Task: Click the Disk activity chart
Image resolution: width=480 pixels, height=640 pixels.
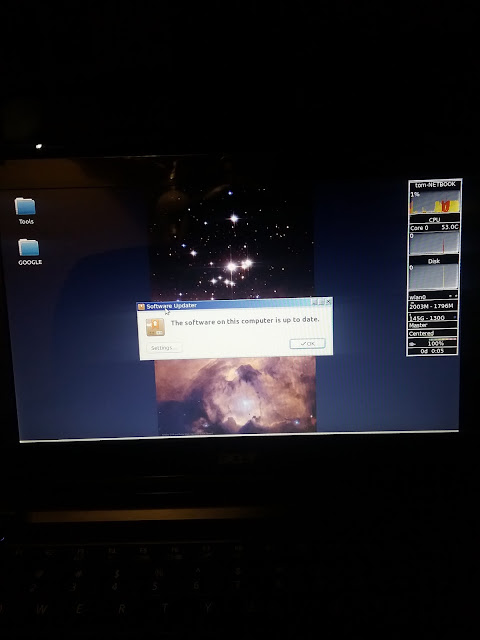Action: pyautogui.click(x=434, y=278)
